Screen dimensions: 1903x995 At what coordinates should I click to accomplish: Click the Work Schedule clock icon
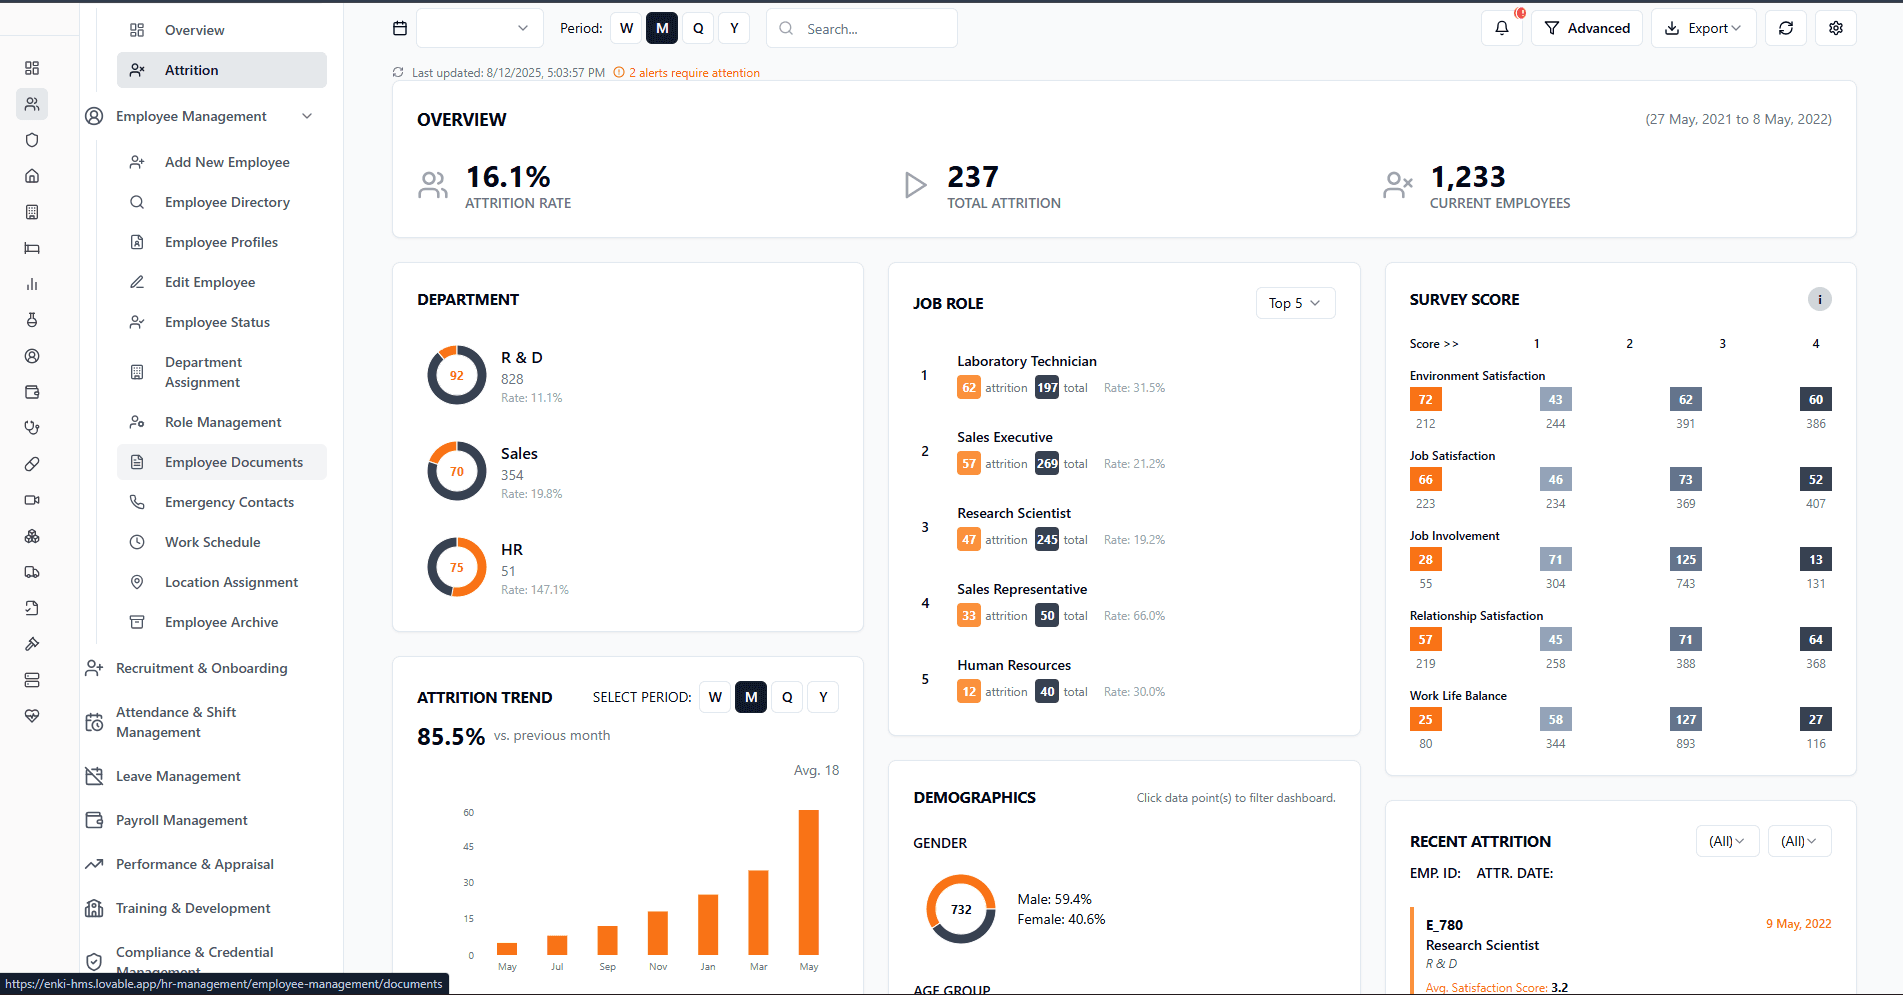137,542
